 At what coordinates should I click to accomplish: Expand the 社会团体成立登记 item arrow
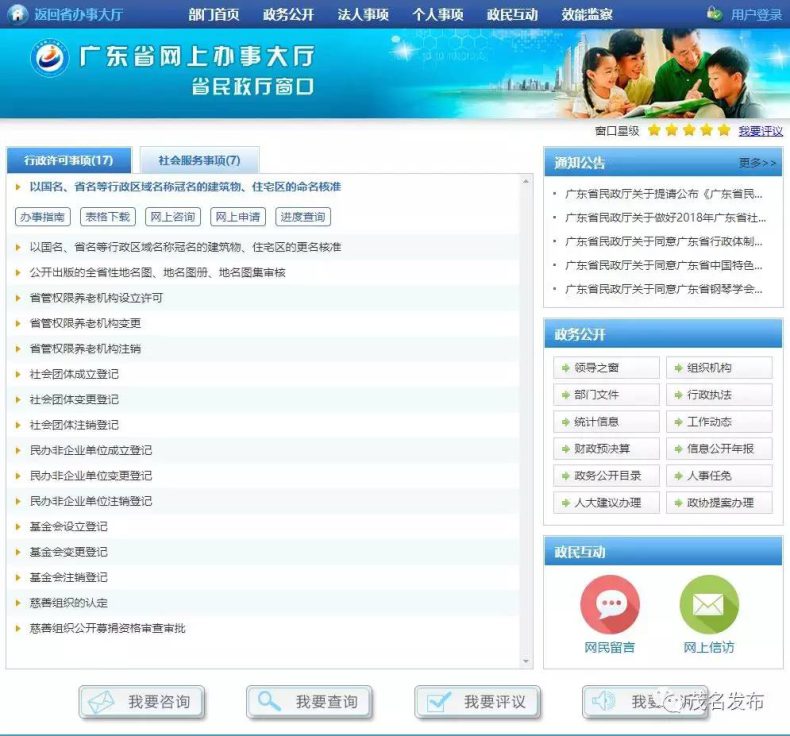[x=18, y=374]
